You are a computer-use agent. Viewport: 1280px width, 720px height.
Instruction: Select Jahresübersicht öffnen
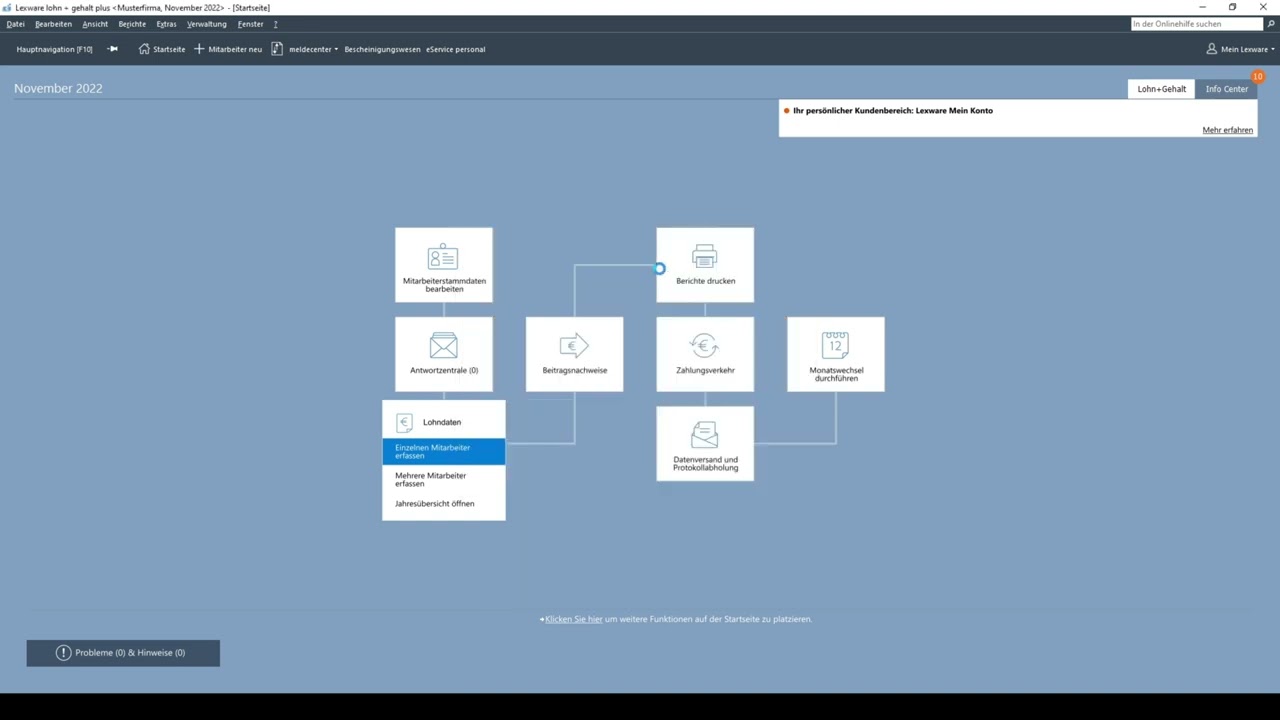(x=444, y=504)
